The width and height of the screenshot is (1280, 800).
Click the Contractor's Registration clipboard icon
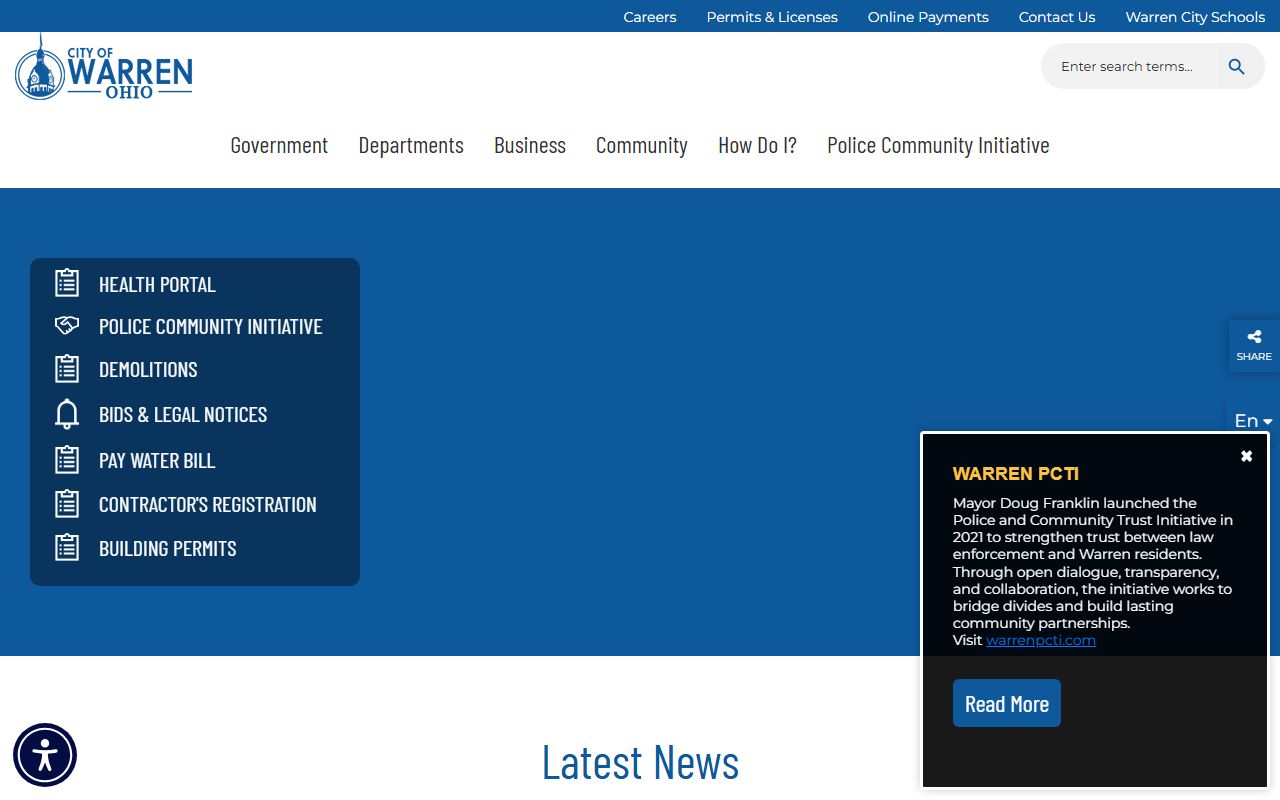67,504
